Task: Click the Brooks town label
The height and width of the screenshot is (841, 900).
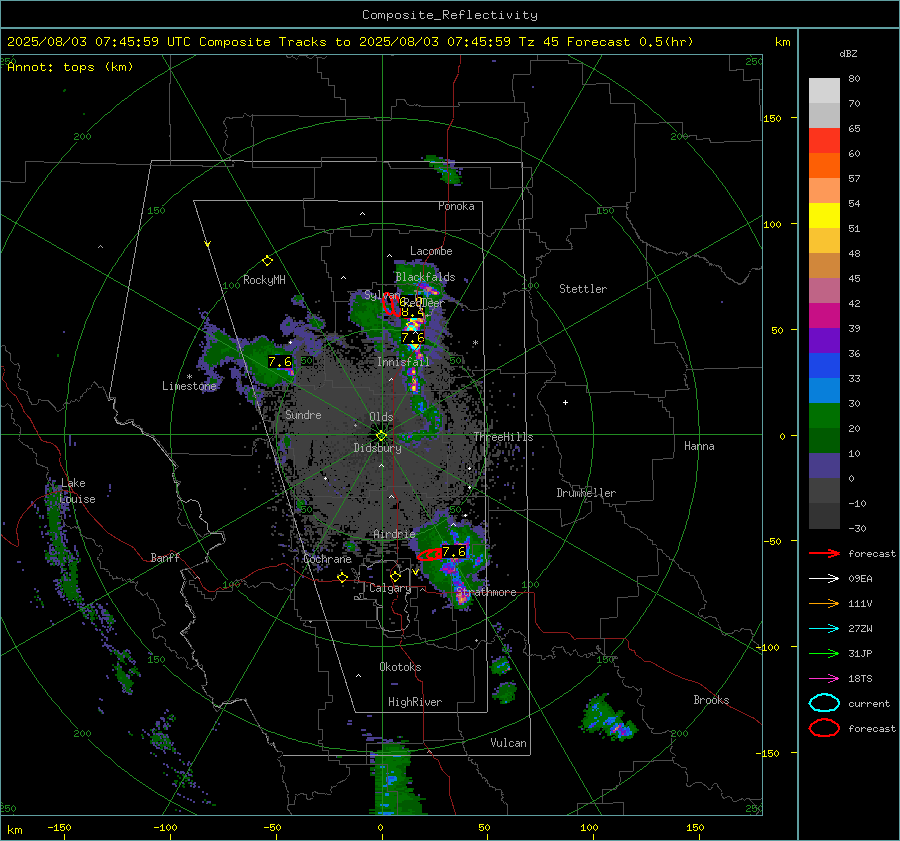Action: coord(711,700)
